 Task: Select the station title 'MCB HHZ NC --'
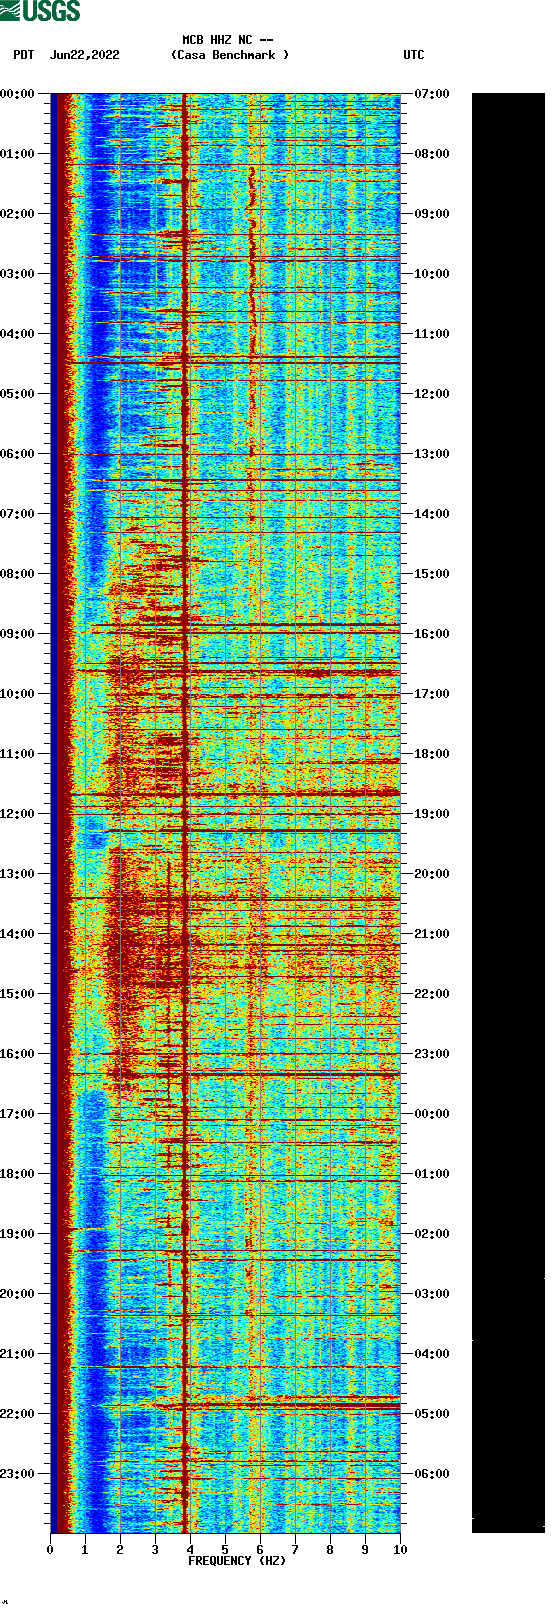[x=228, y=40]
